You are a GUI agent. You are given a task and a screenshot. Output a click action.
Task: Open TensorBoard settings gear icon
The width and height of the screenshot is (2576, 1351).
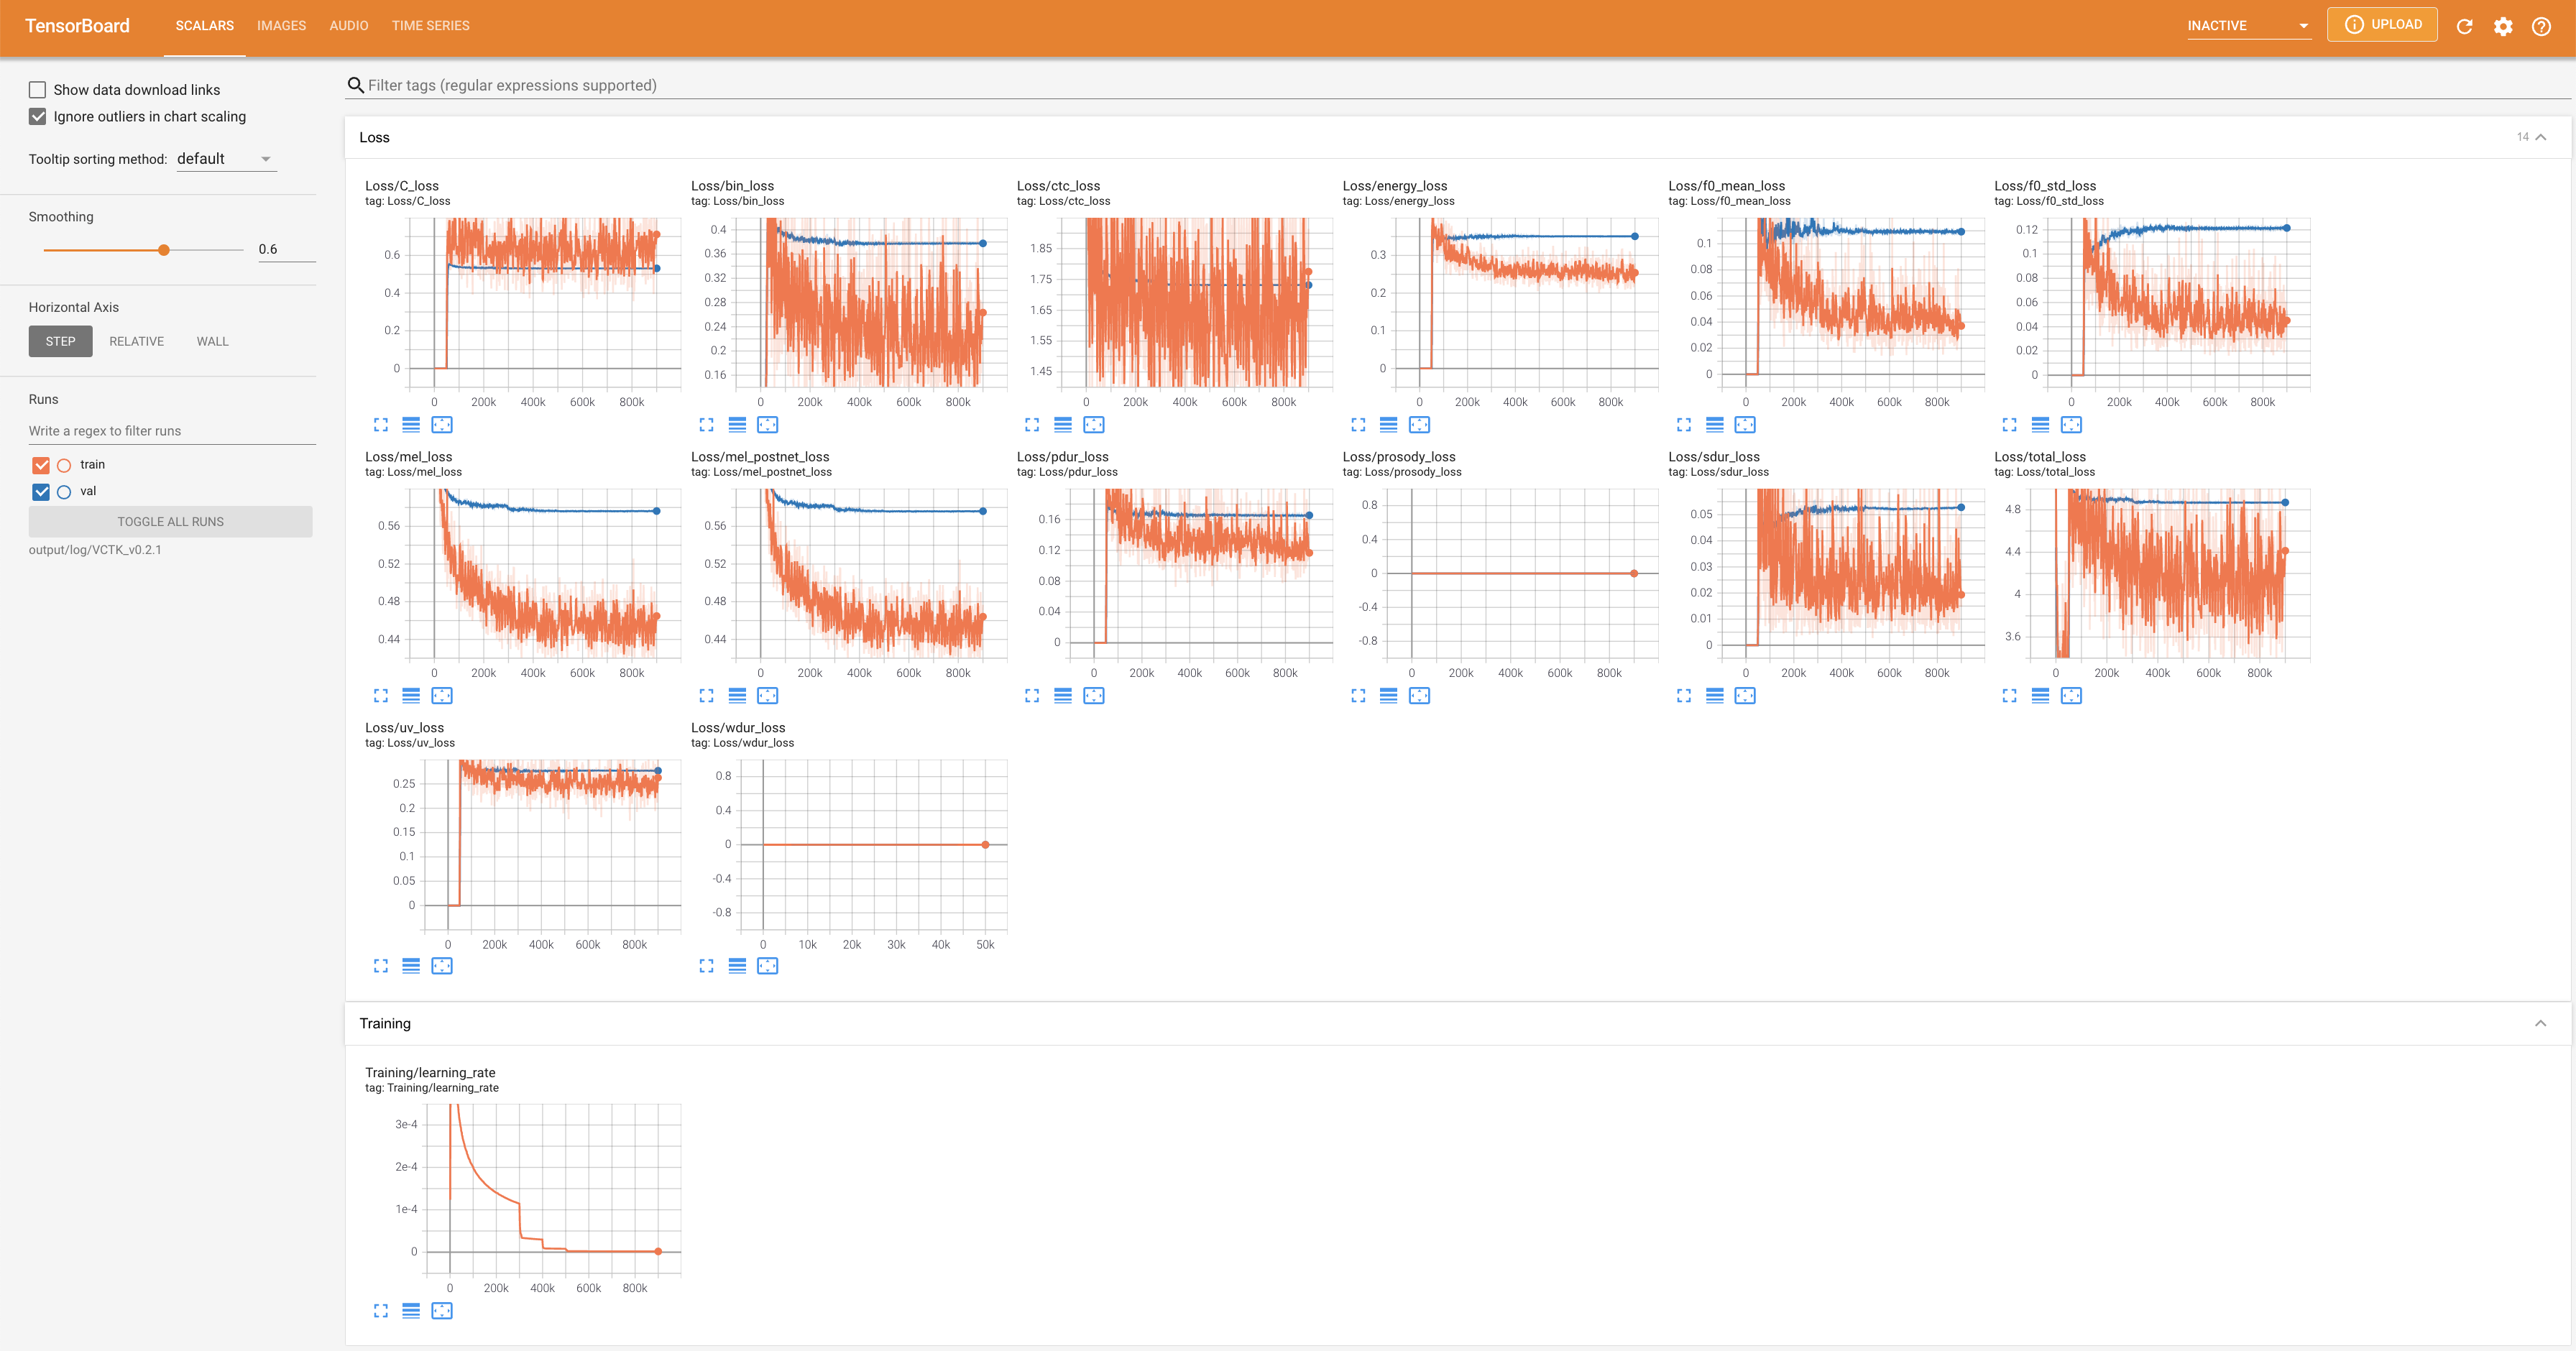[x=2503, y=26]
